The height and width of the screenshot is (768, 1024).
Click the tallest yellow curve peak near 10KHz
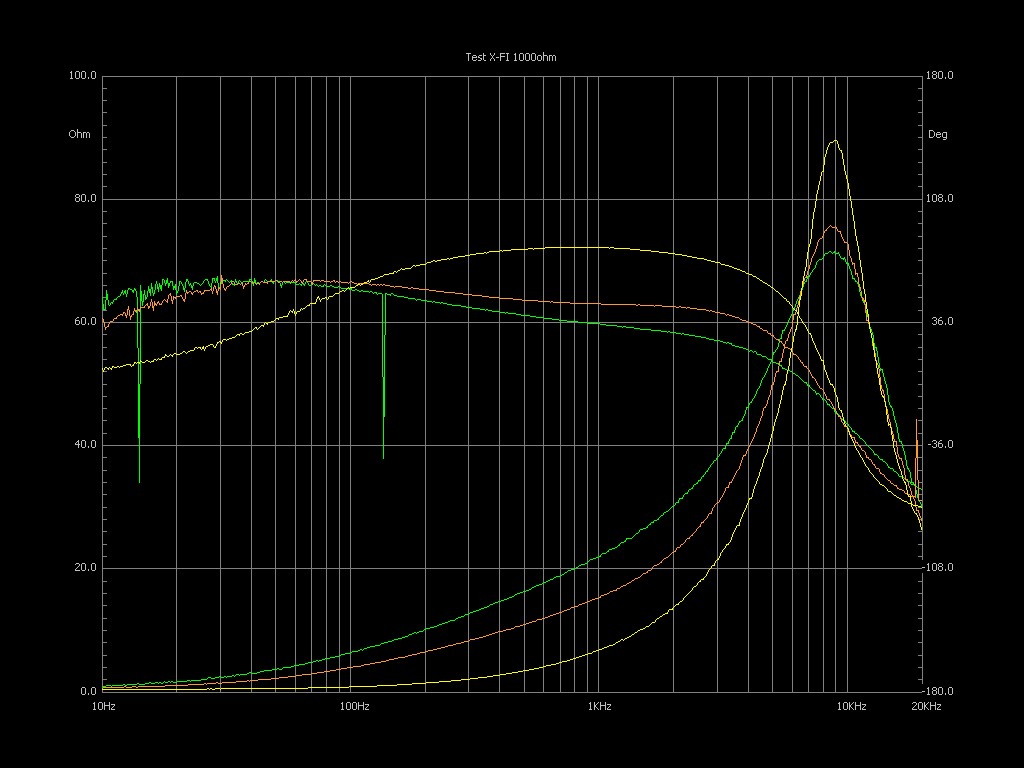[835, 141]
